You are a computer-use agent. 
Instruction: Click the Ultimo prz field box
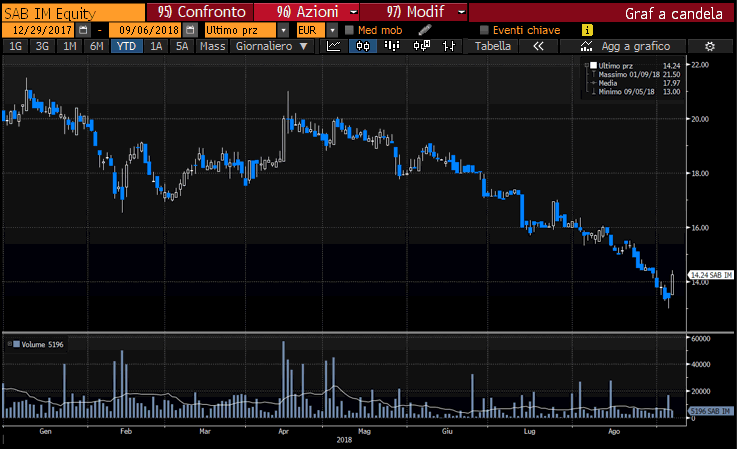coord(241,30)
